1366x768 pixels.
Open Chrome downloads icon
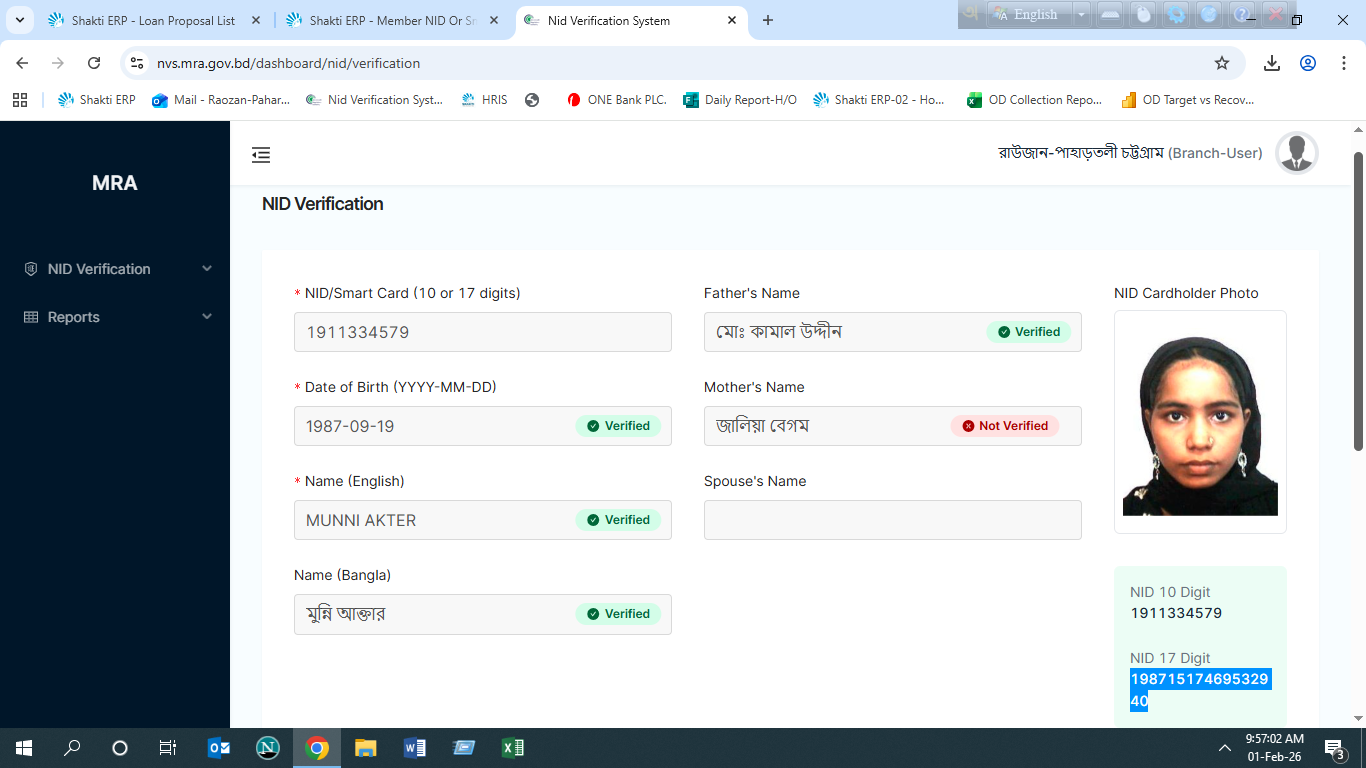pos(1271,63)
